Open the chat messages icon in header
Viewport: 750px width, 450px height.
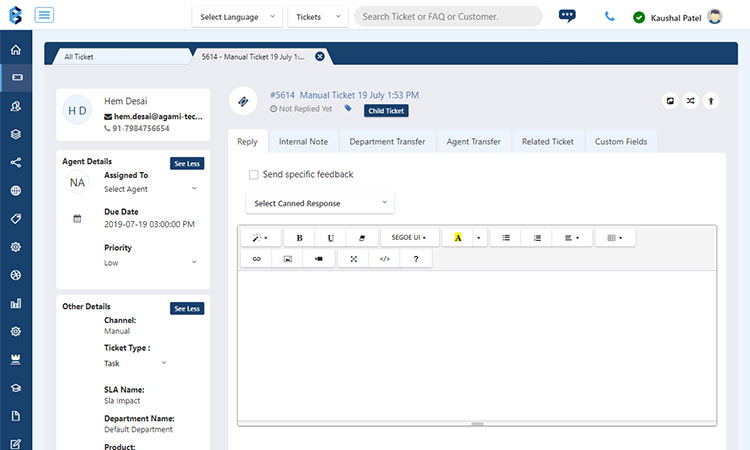point(567,16)
